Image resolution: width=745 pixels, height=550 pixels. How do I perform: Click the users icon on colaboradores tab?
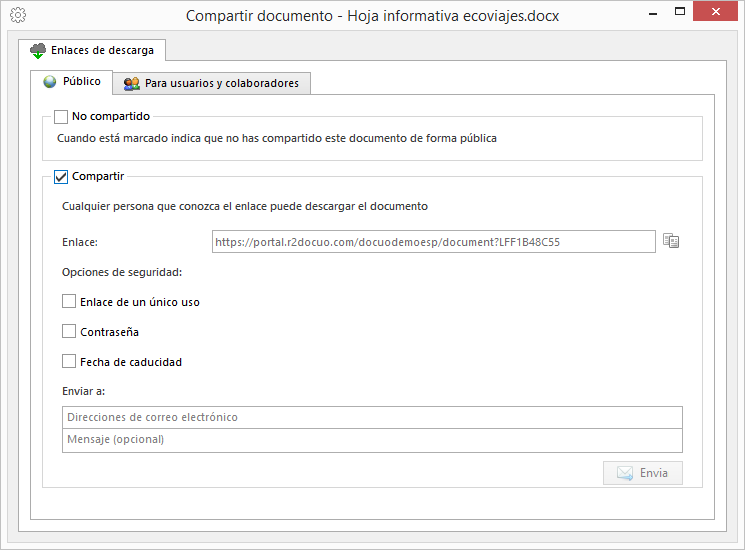(132, 84)
